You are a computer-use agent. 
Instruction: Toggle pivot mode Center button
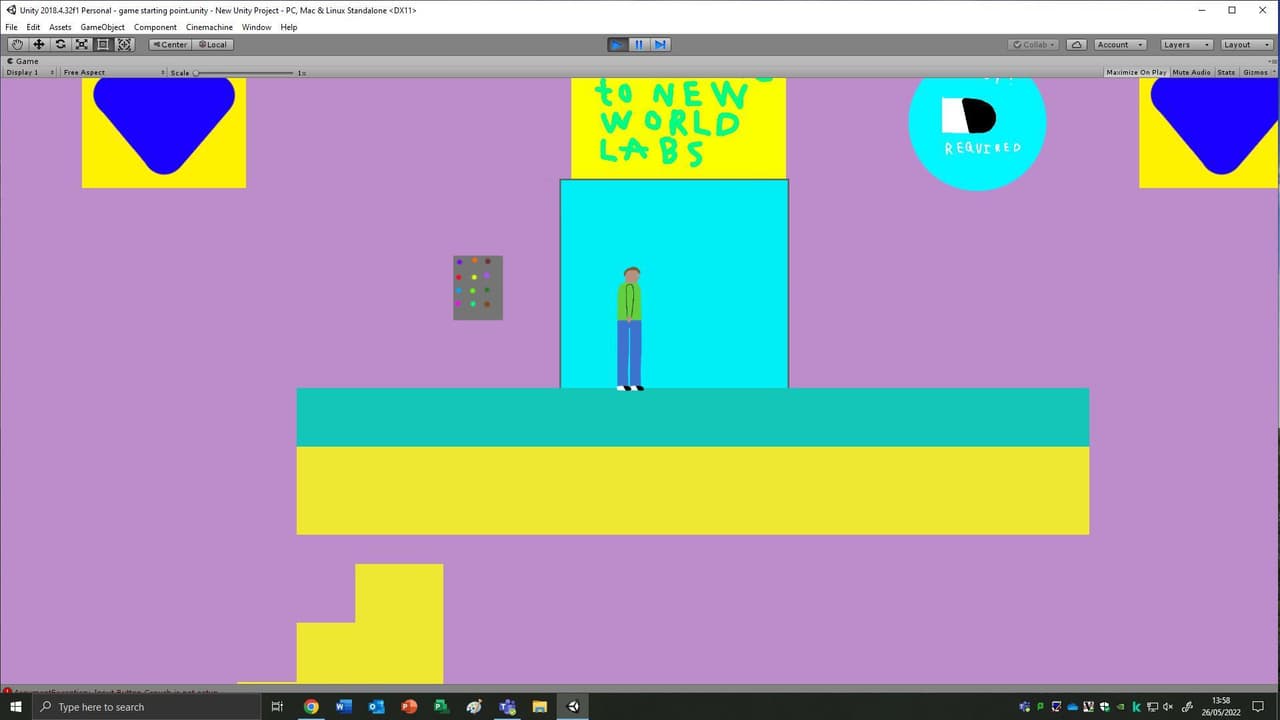[x=169, y=44]
